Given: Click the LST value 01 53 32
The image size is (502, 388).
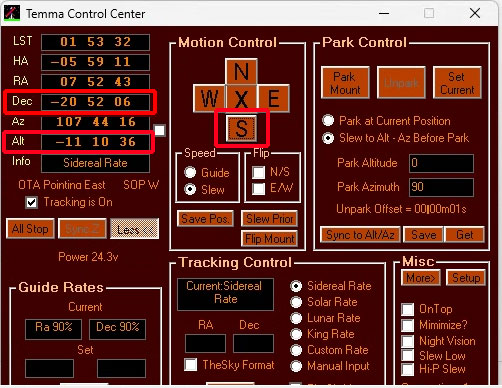Looking at the screenshot, I should [95, 42].
